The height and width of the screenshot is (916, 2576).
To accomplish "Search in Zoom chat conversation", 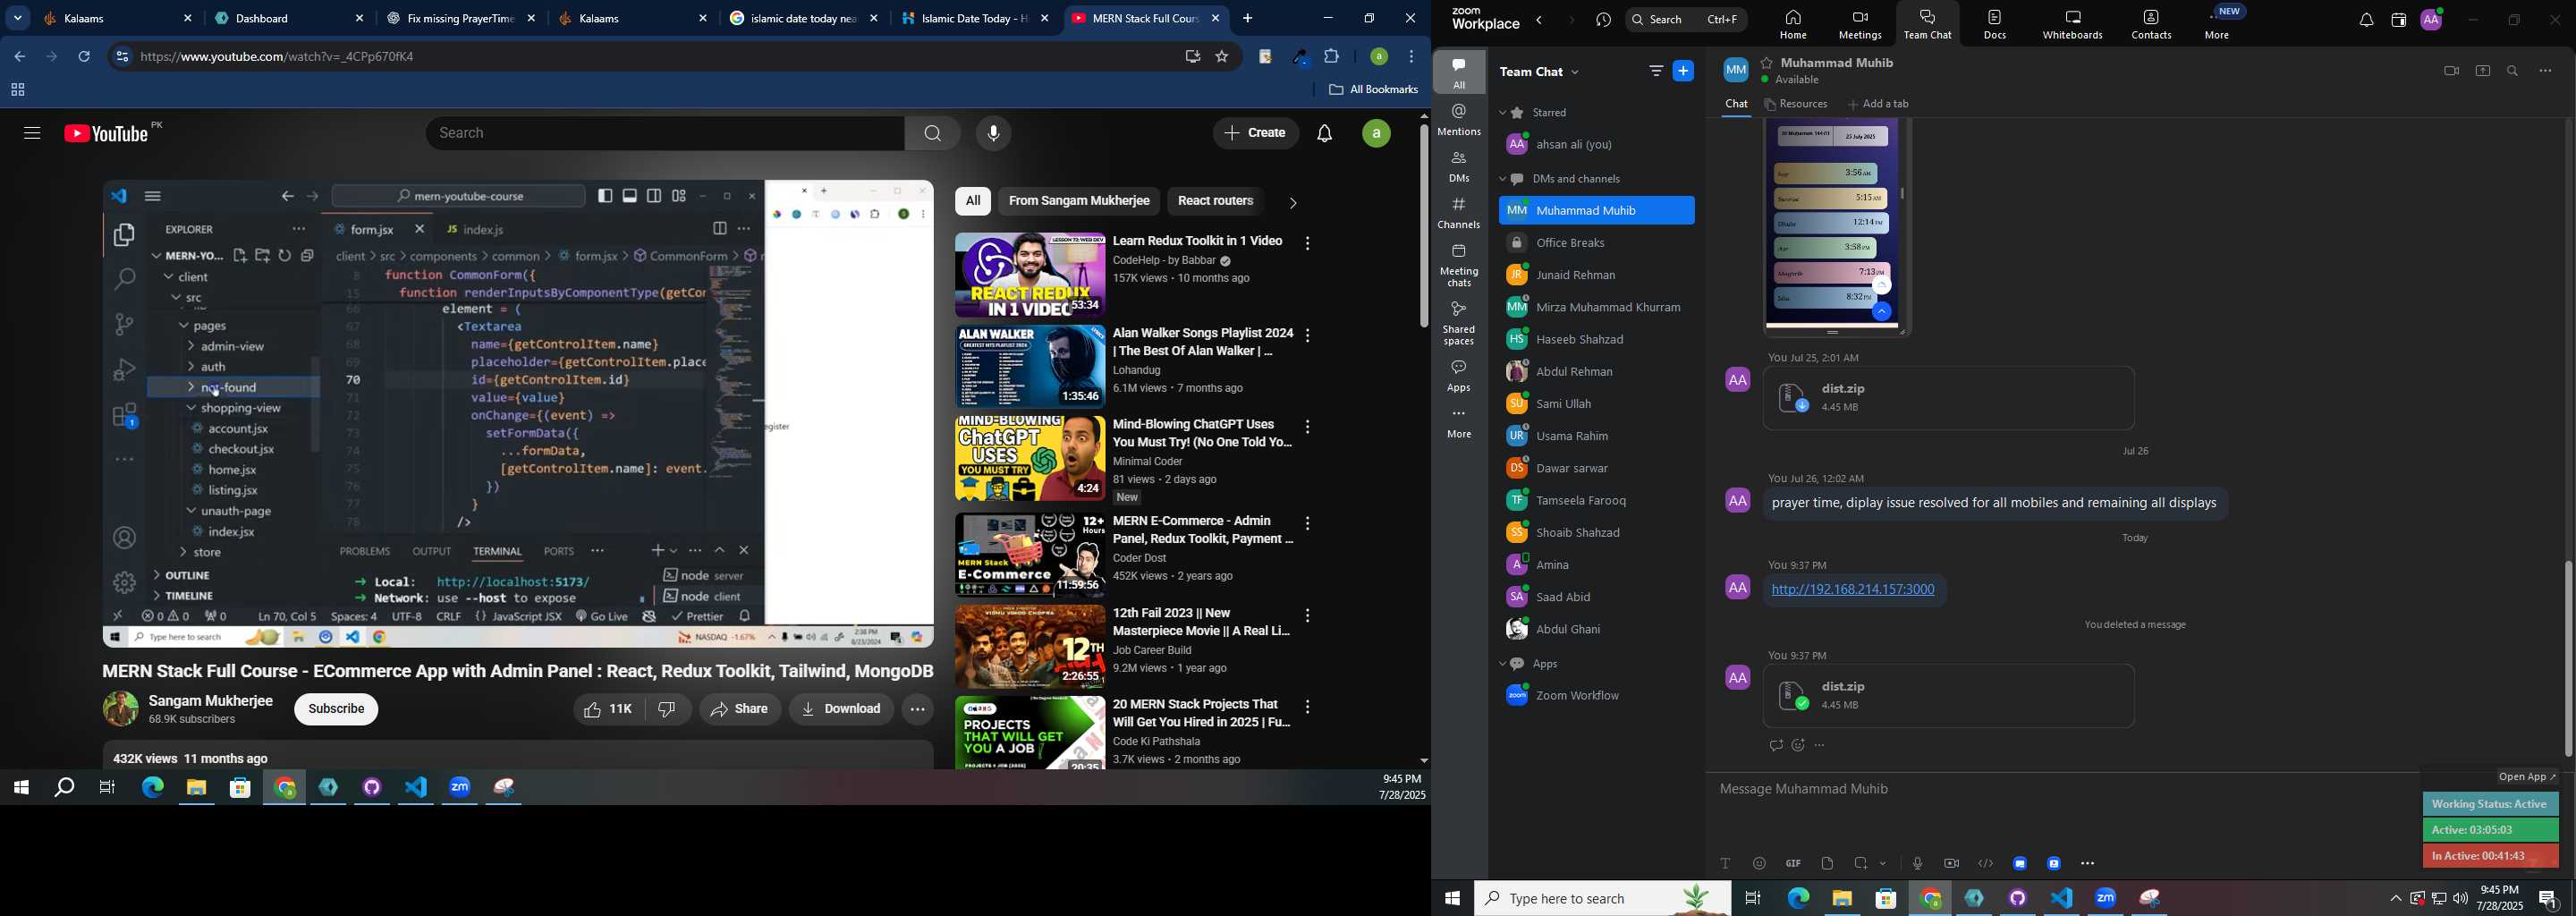I will (x=2513, y=71).
